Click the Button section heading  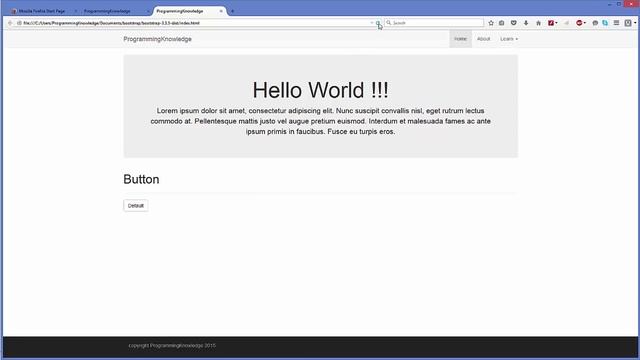coord(141,179)
